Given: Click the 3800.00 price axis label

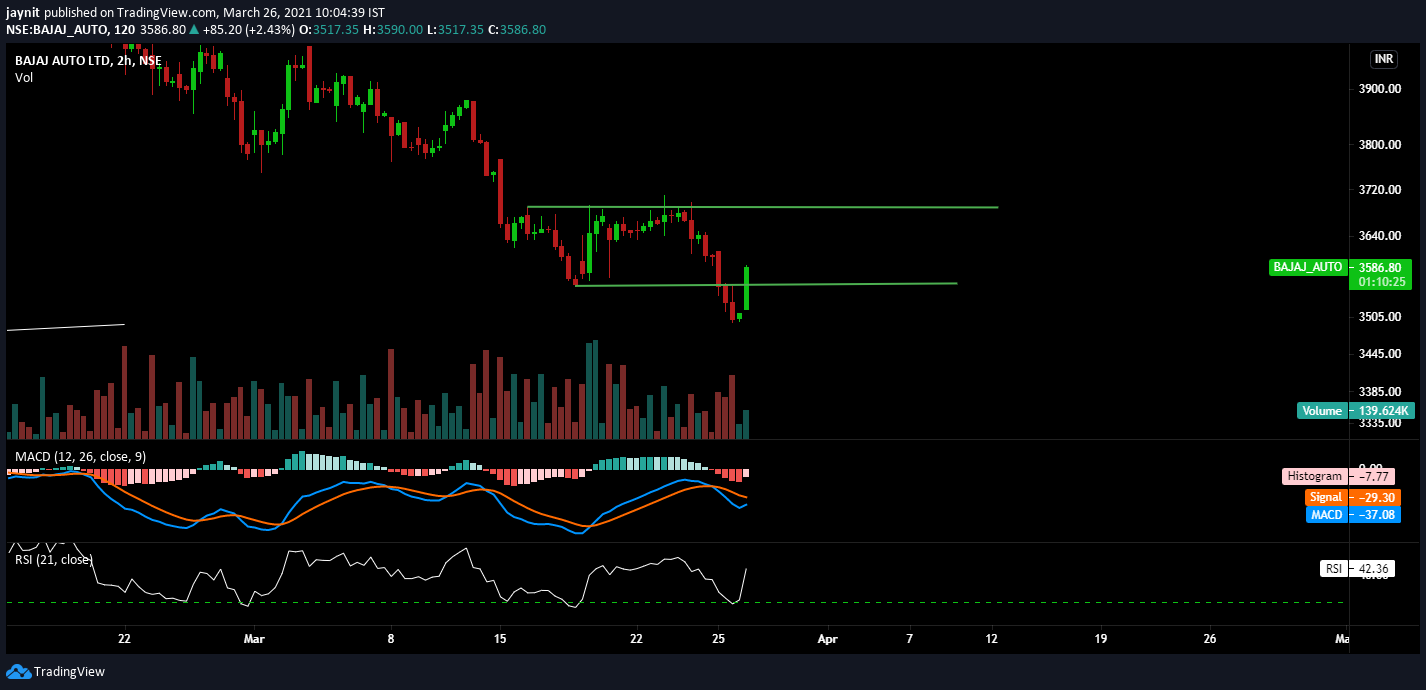Looking at the screenshot, I should tap(1381, 145).
